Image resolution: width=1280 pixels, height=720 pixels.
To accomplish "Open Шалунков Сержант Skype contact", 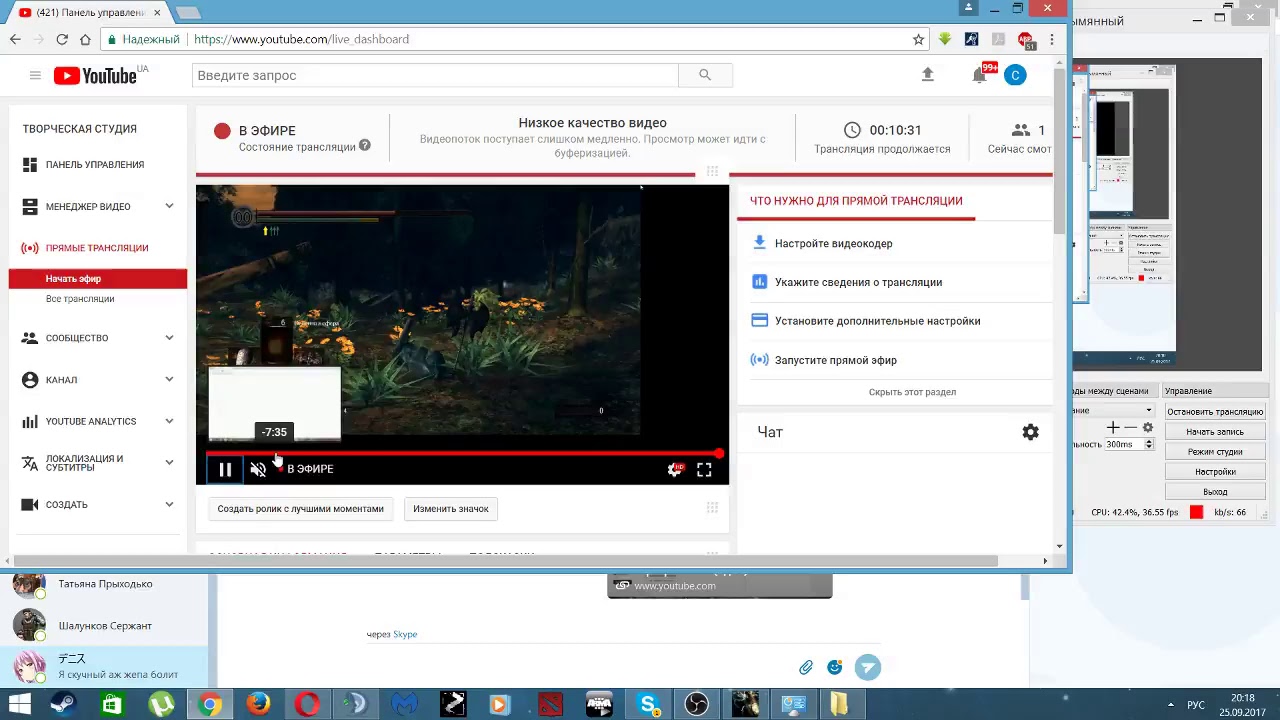I will tap(105, 626).
